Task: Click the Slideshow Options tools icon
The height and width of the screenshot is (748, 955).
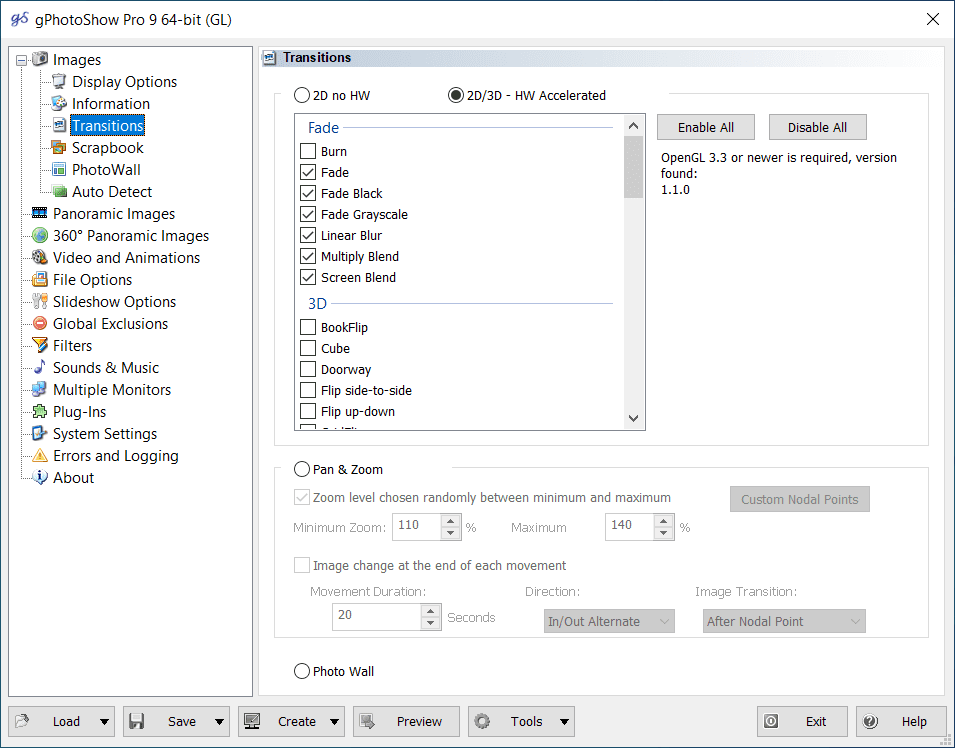Action: point(40,300)
